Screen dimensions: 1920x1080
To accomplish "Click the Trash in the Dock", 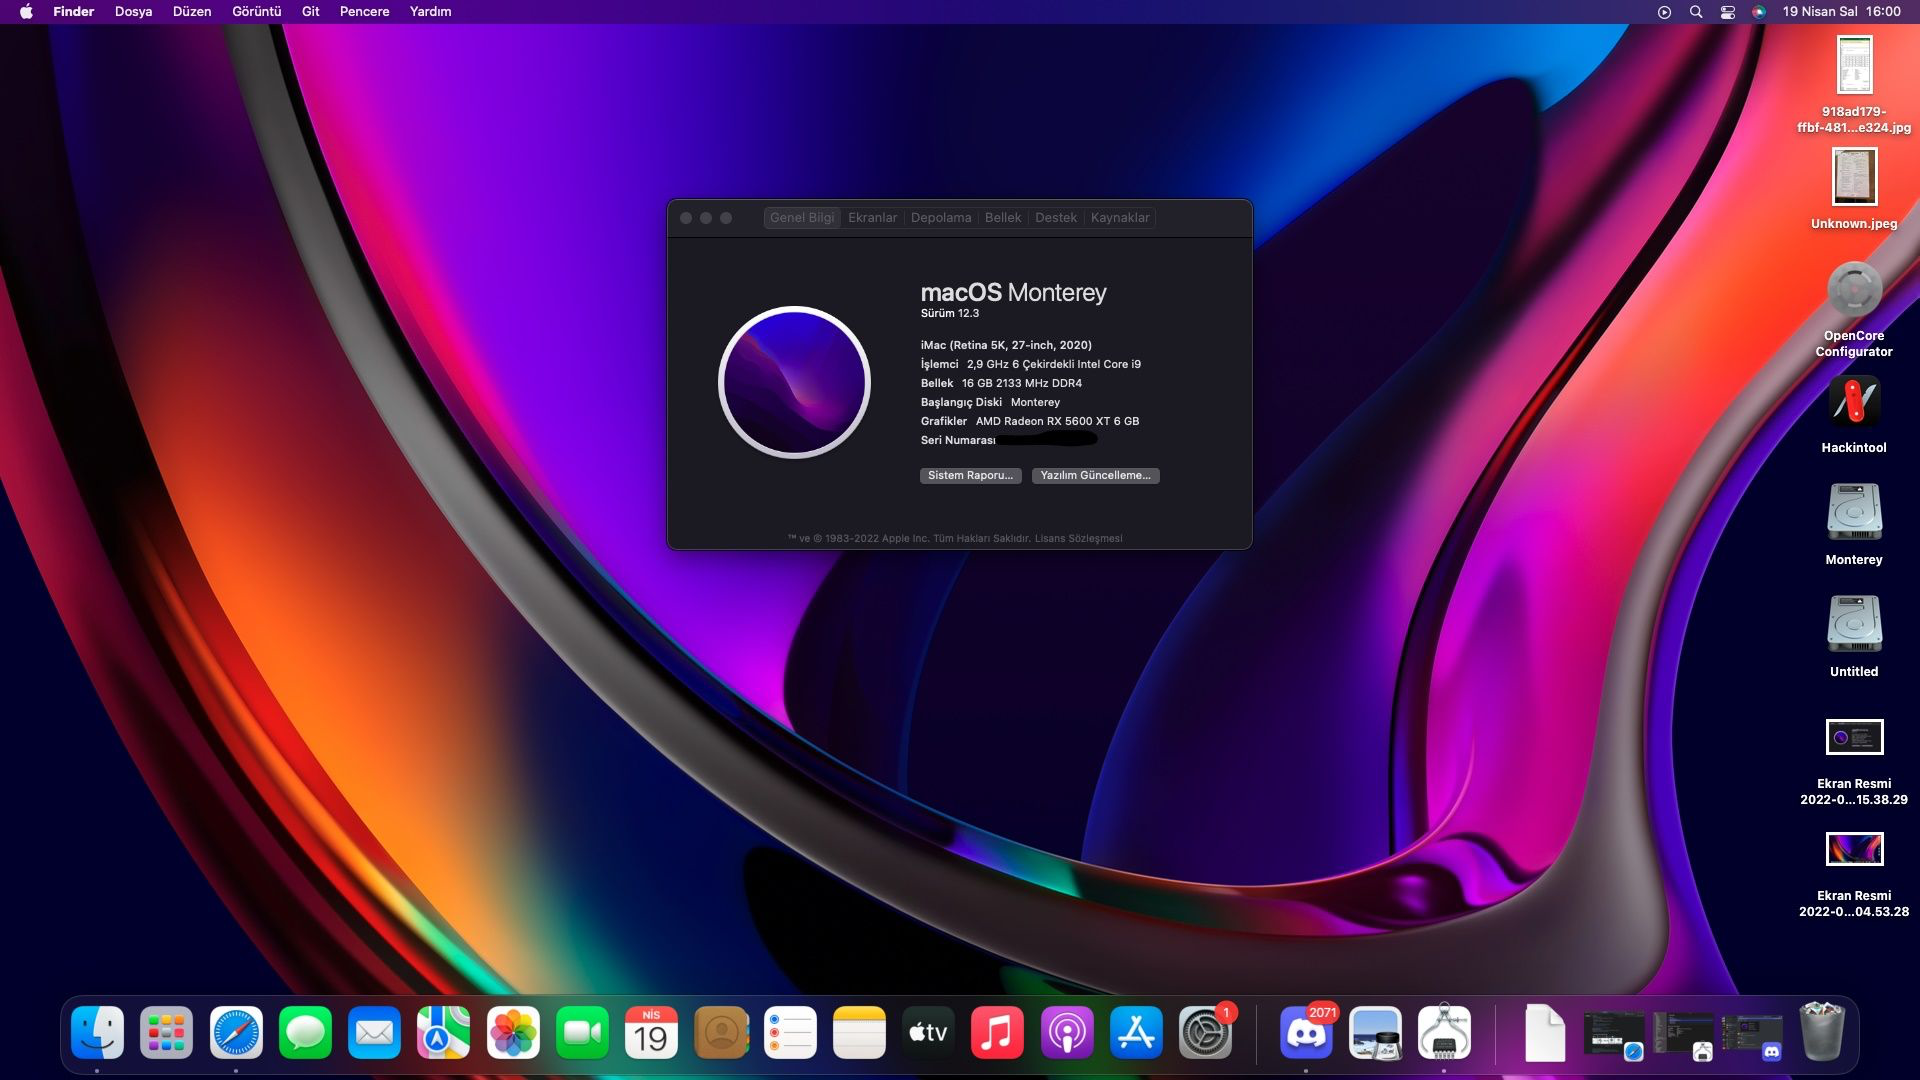I will (1821, 1033).
